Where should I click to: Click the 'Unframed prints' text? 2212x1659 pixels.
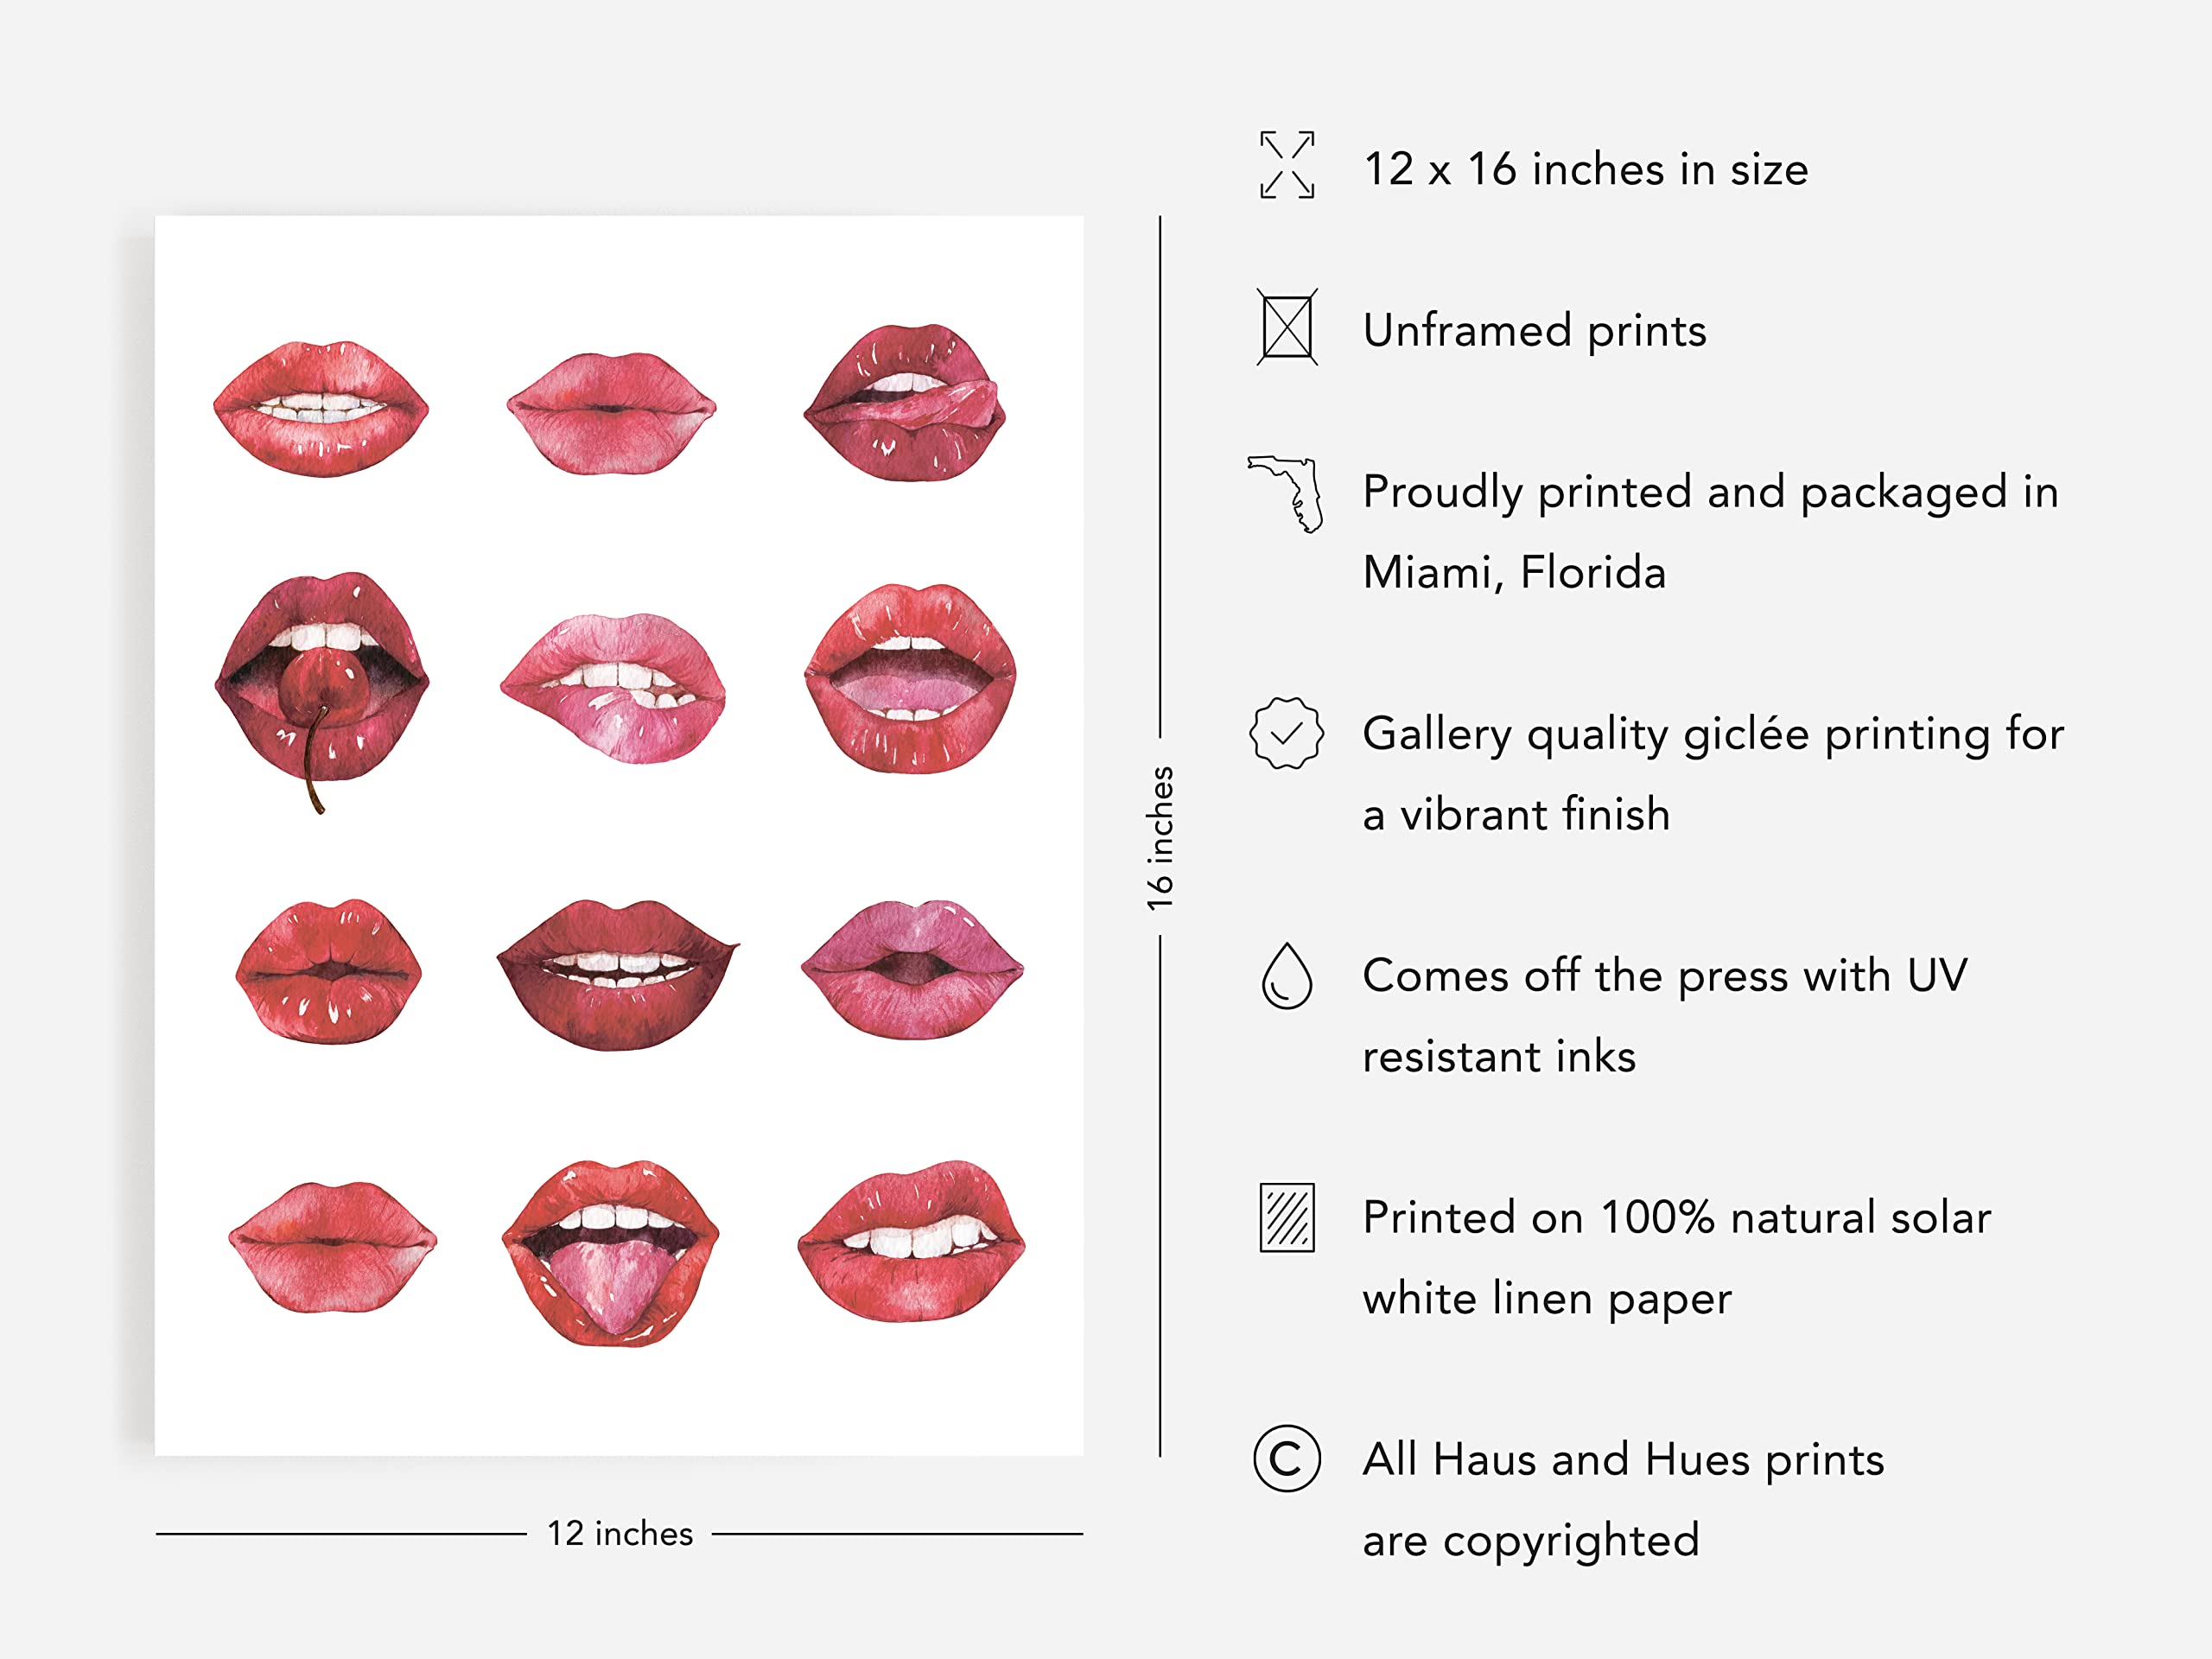[x=1534, y=330]
